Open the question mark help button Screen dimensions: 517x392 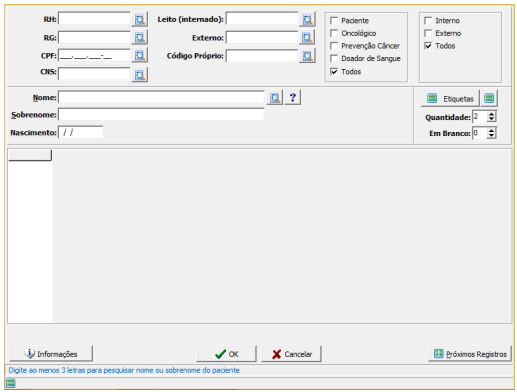click(x=293, y=98)
